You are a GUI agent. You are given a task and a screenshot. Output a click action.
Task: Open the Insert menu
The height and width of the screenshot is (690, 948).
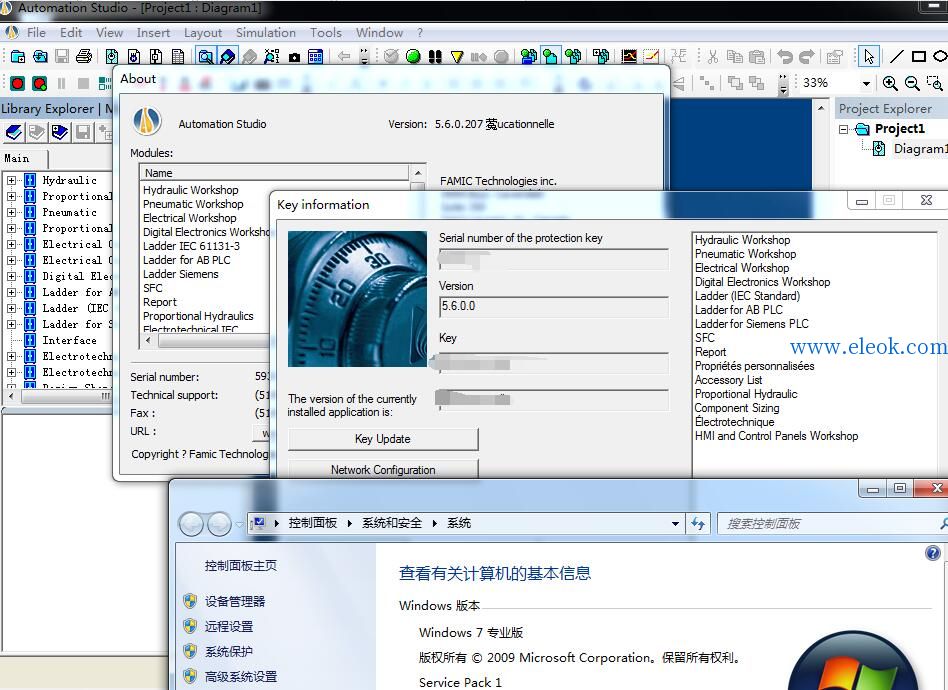point(153,33)
